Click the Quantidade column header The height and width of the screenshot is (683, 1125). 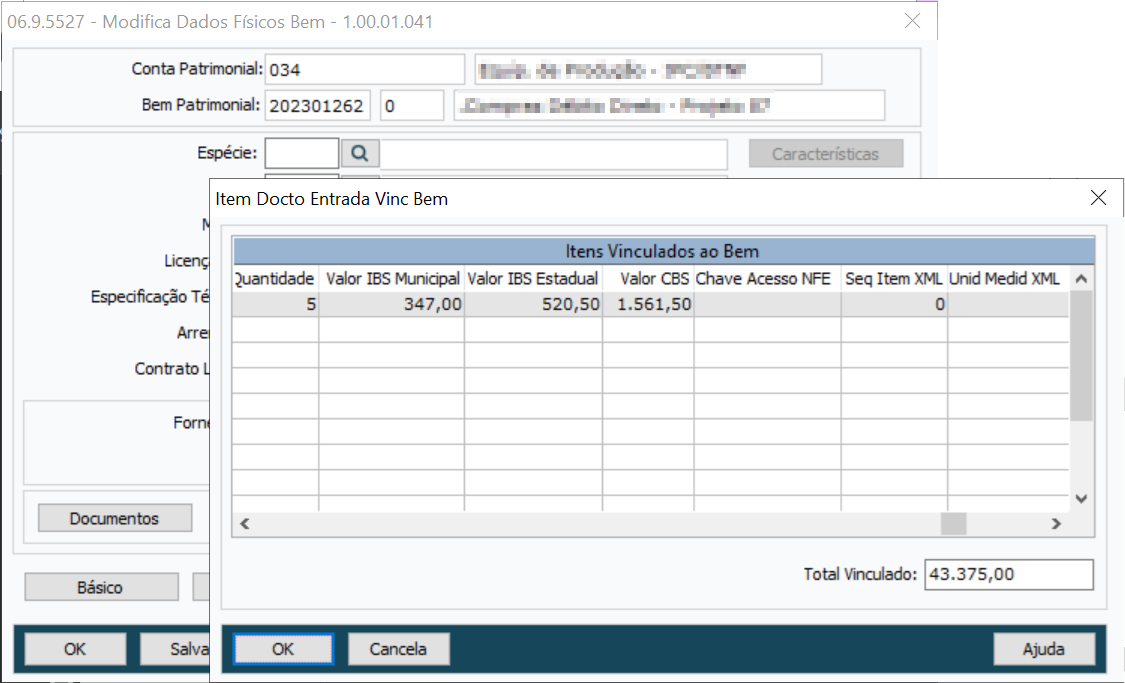[276, 278]
